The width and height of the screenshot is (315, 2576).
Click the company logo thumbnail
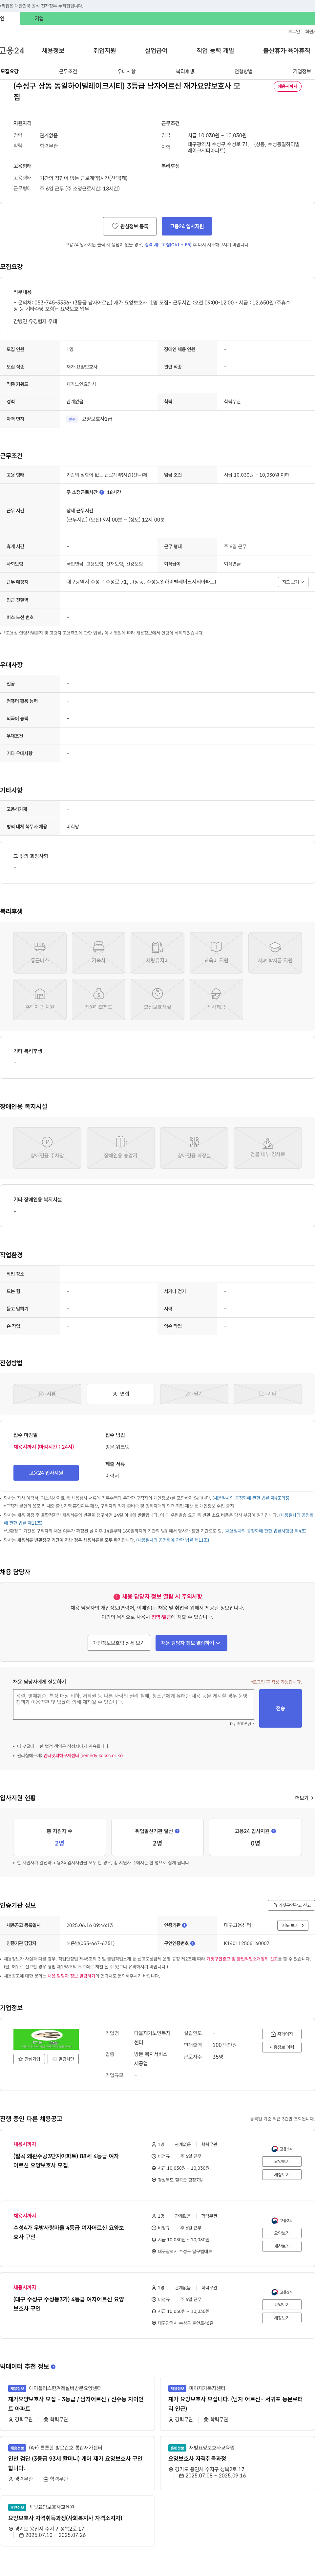pyautogui.click(x=46, y=2039)
